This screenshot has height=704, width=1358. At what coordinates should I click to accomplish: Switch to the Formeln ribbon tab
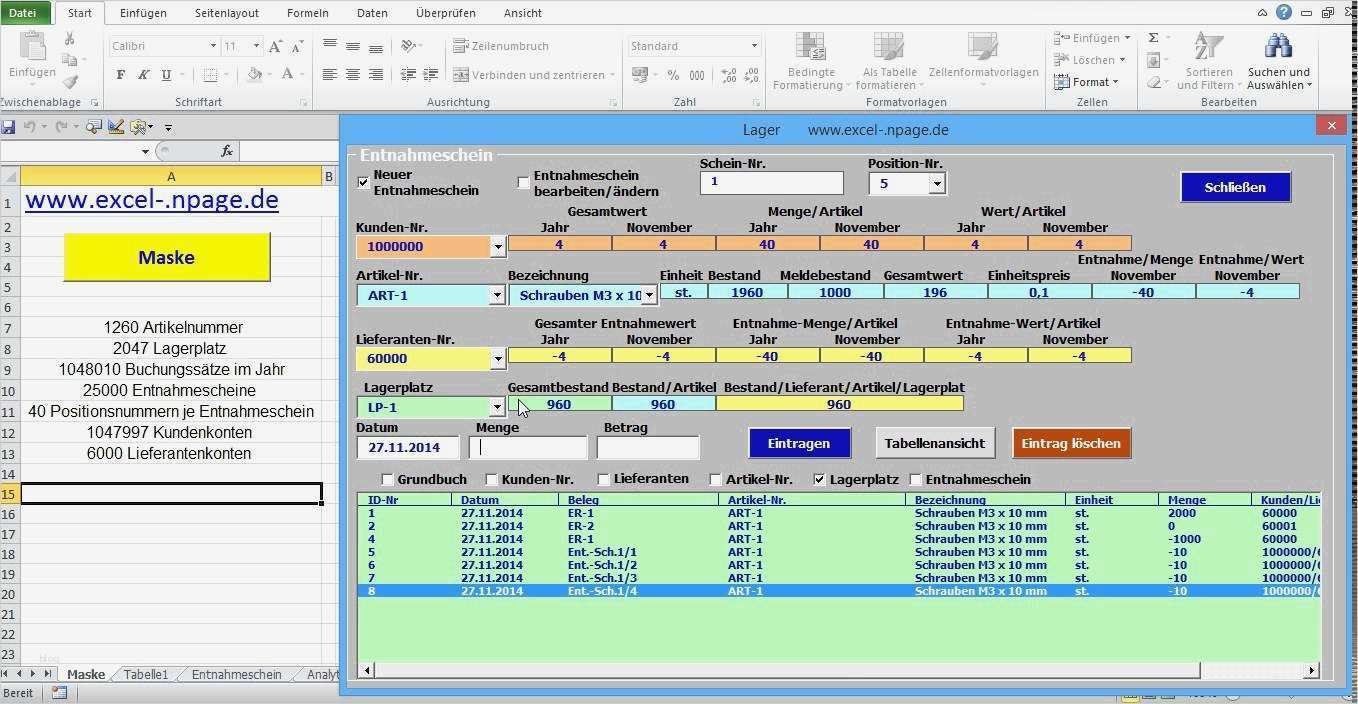(x=307, y=13)
